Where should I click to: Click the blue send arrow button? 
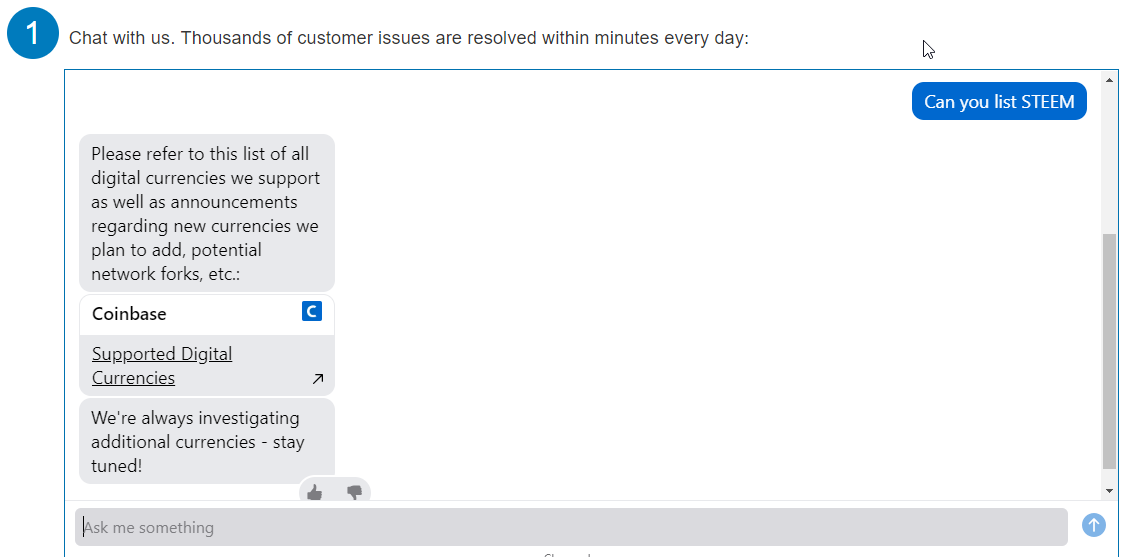click(1094, 525)
